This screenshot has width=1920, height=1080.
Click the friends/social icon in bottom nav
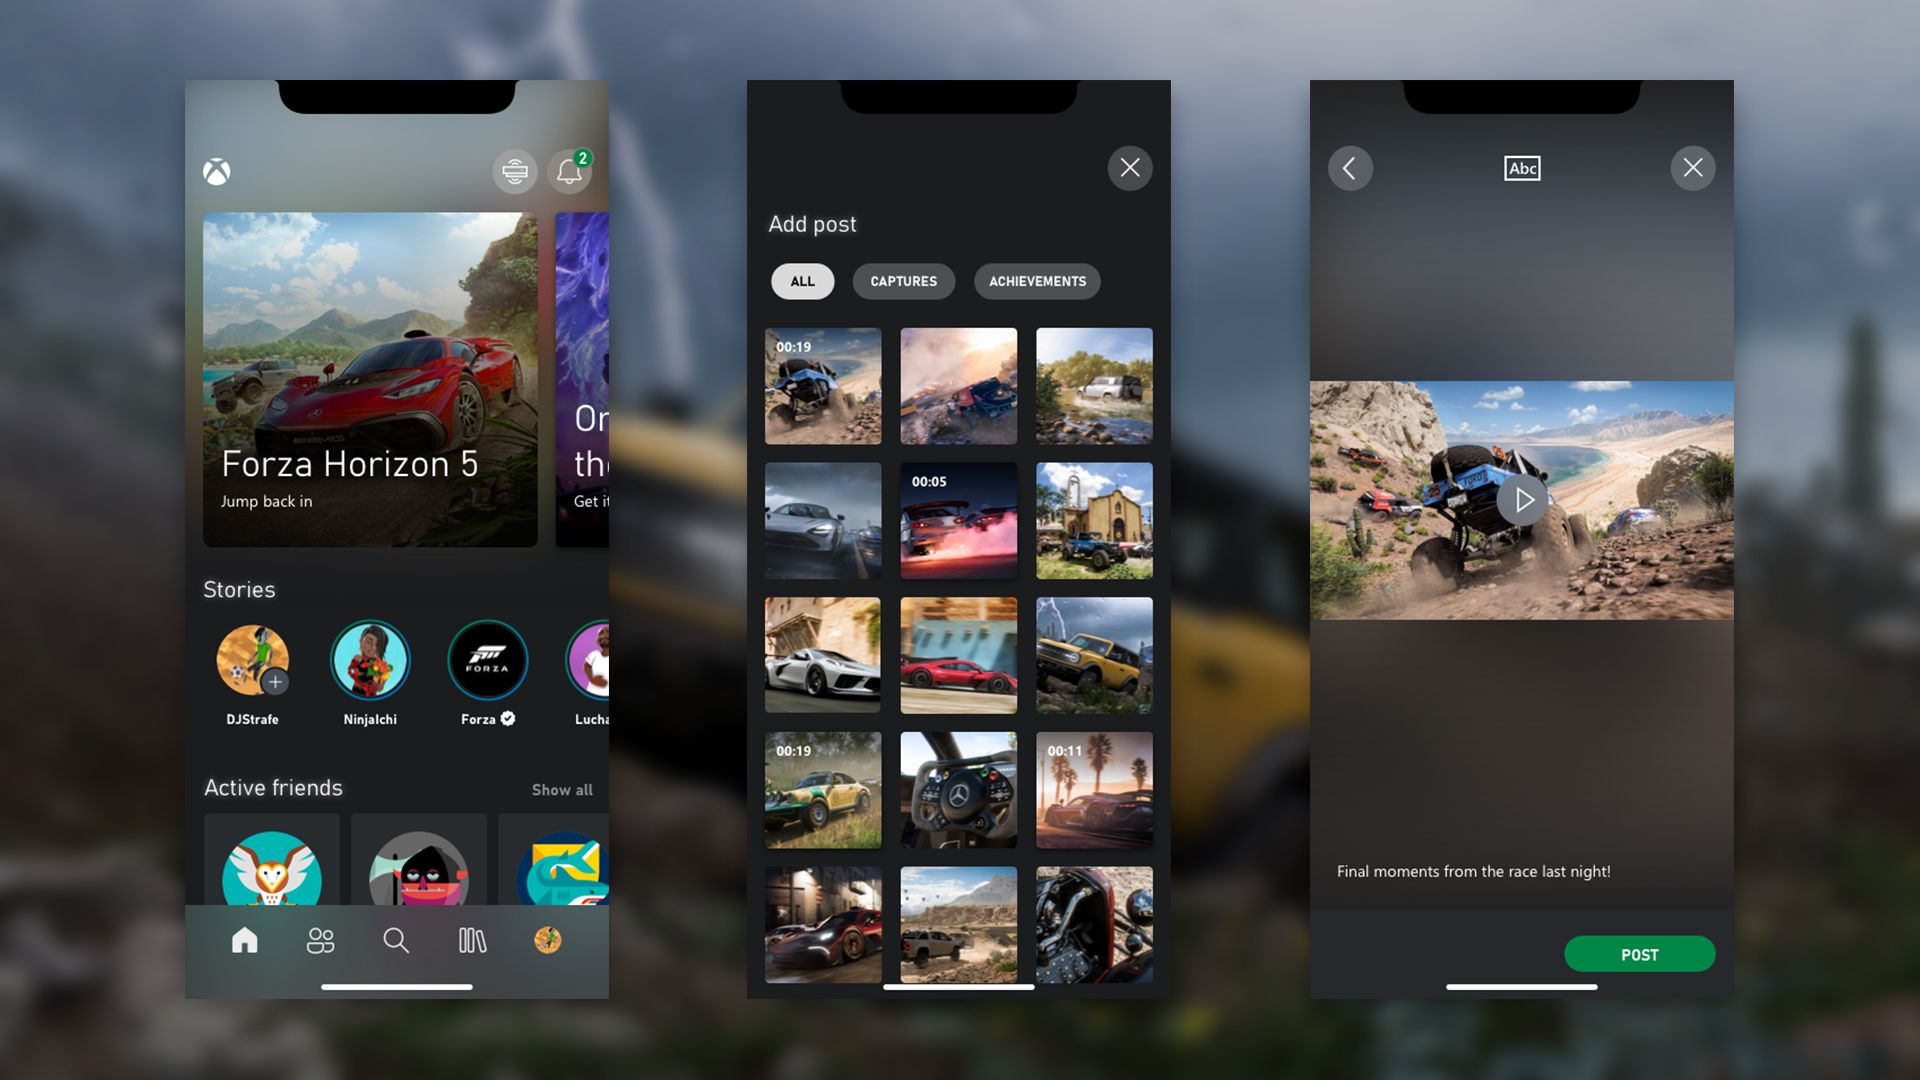(320, 939)
